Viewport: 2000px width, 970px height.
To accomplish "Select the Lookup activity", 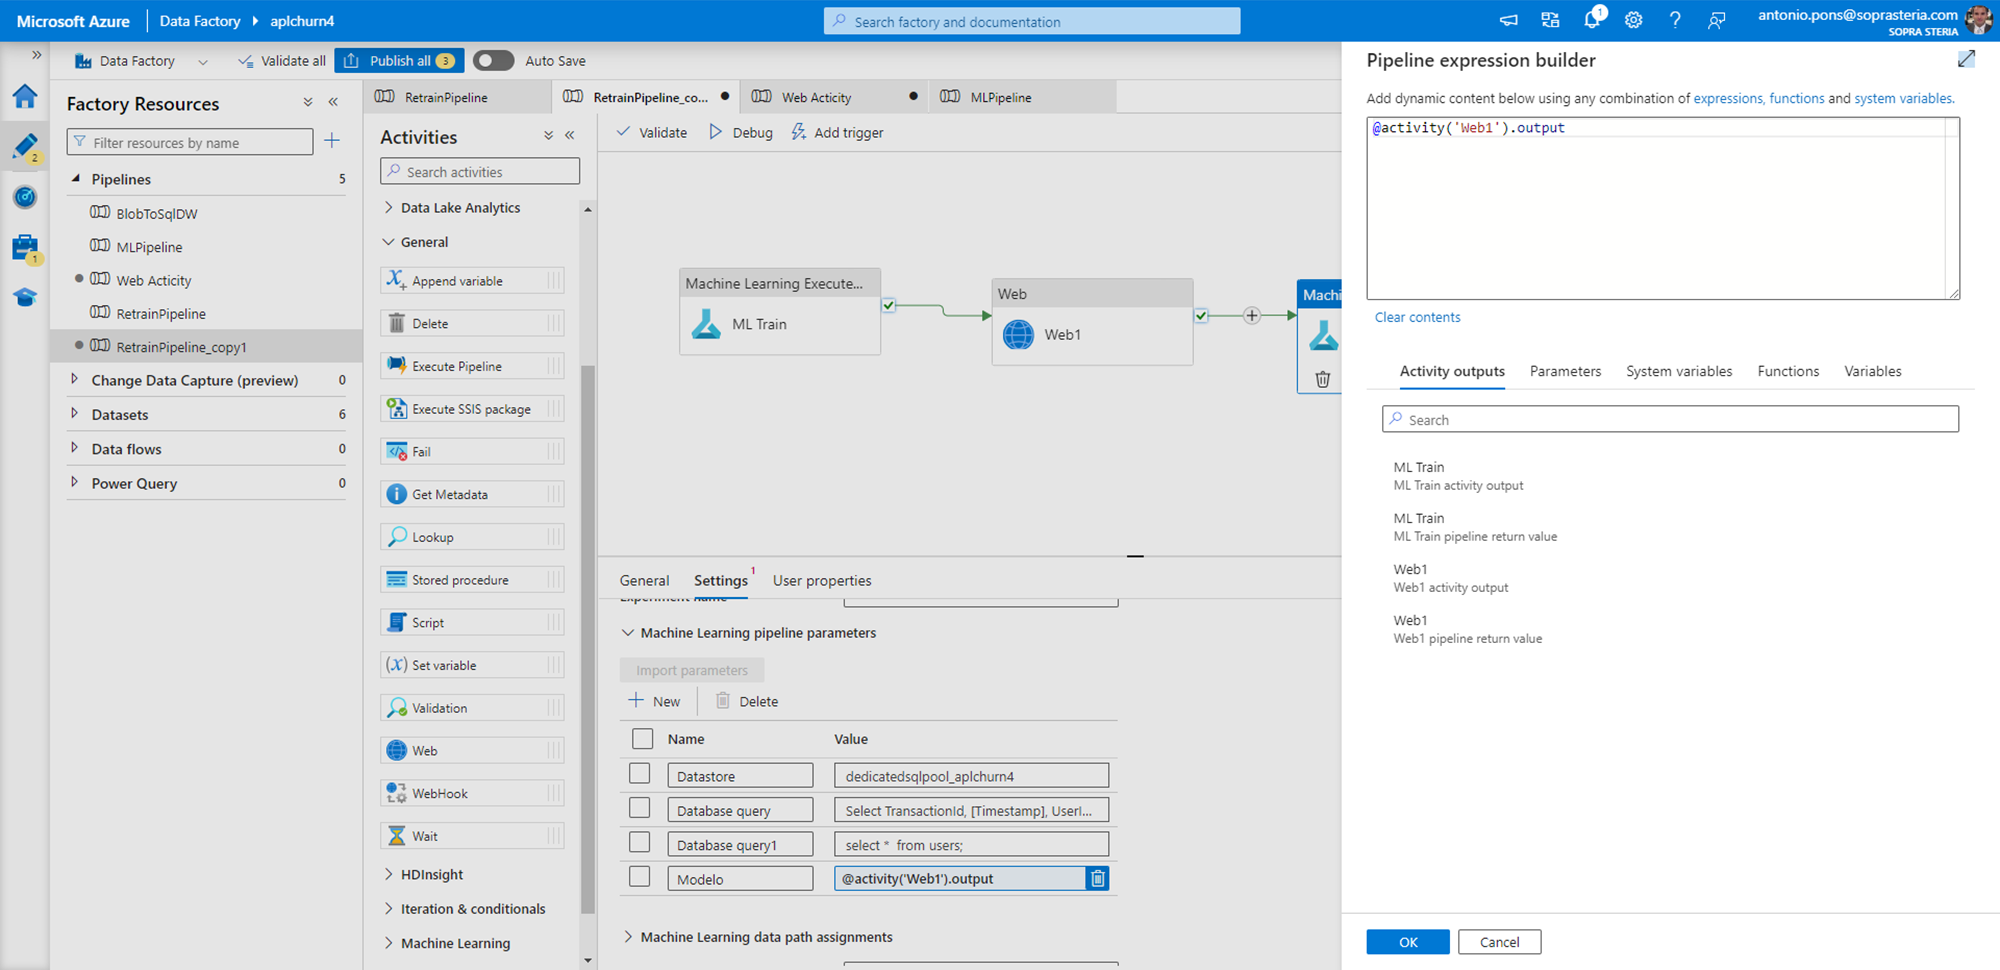I will click(472, 537).
